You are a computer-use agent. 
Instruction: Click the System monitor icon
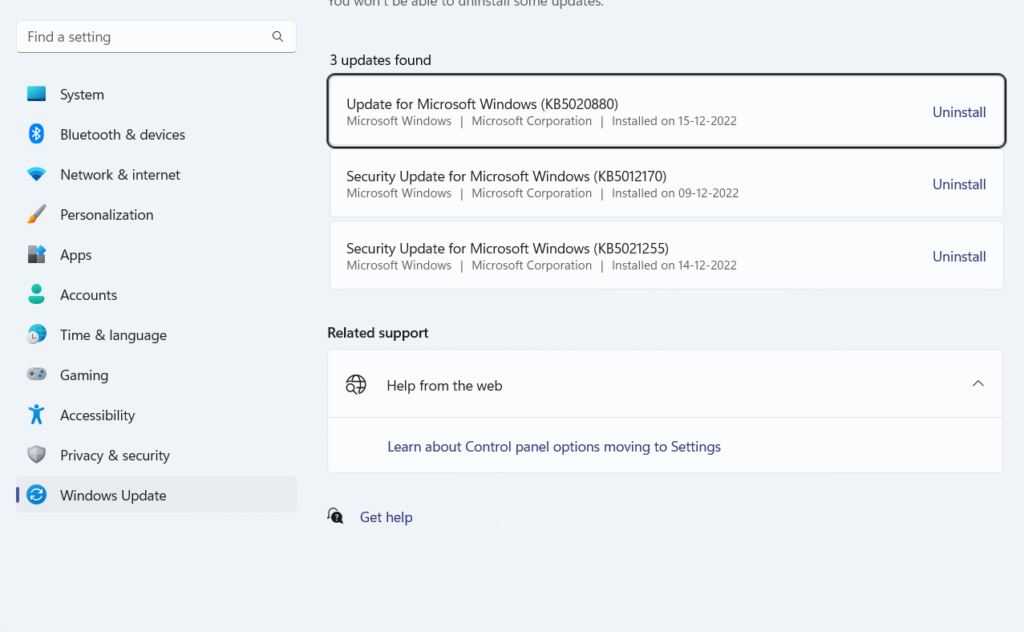[x=37, y=94]
